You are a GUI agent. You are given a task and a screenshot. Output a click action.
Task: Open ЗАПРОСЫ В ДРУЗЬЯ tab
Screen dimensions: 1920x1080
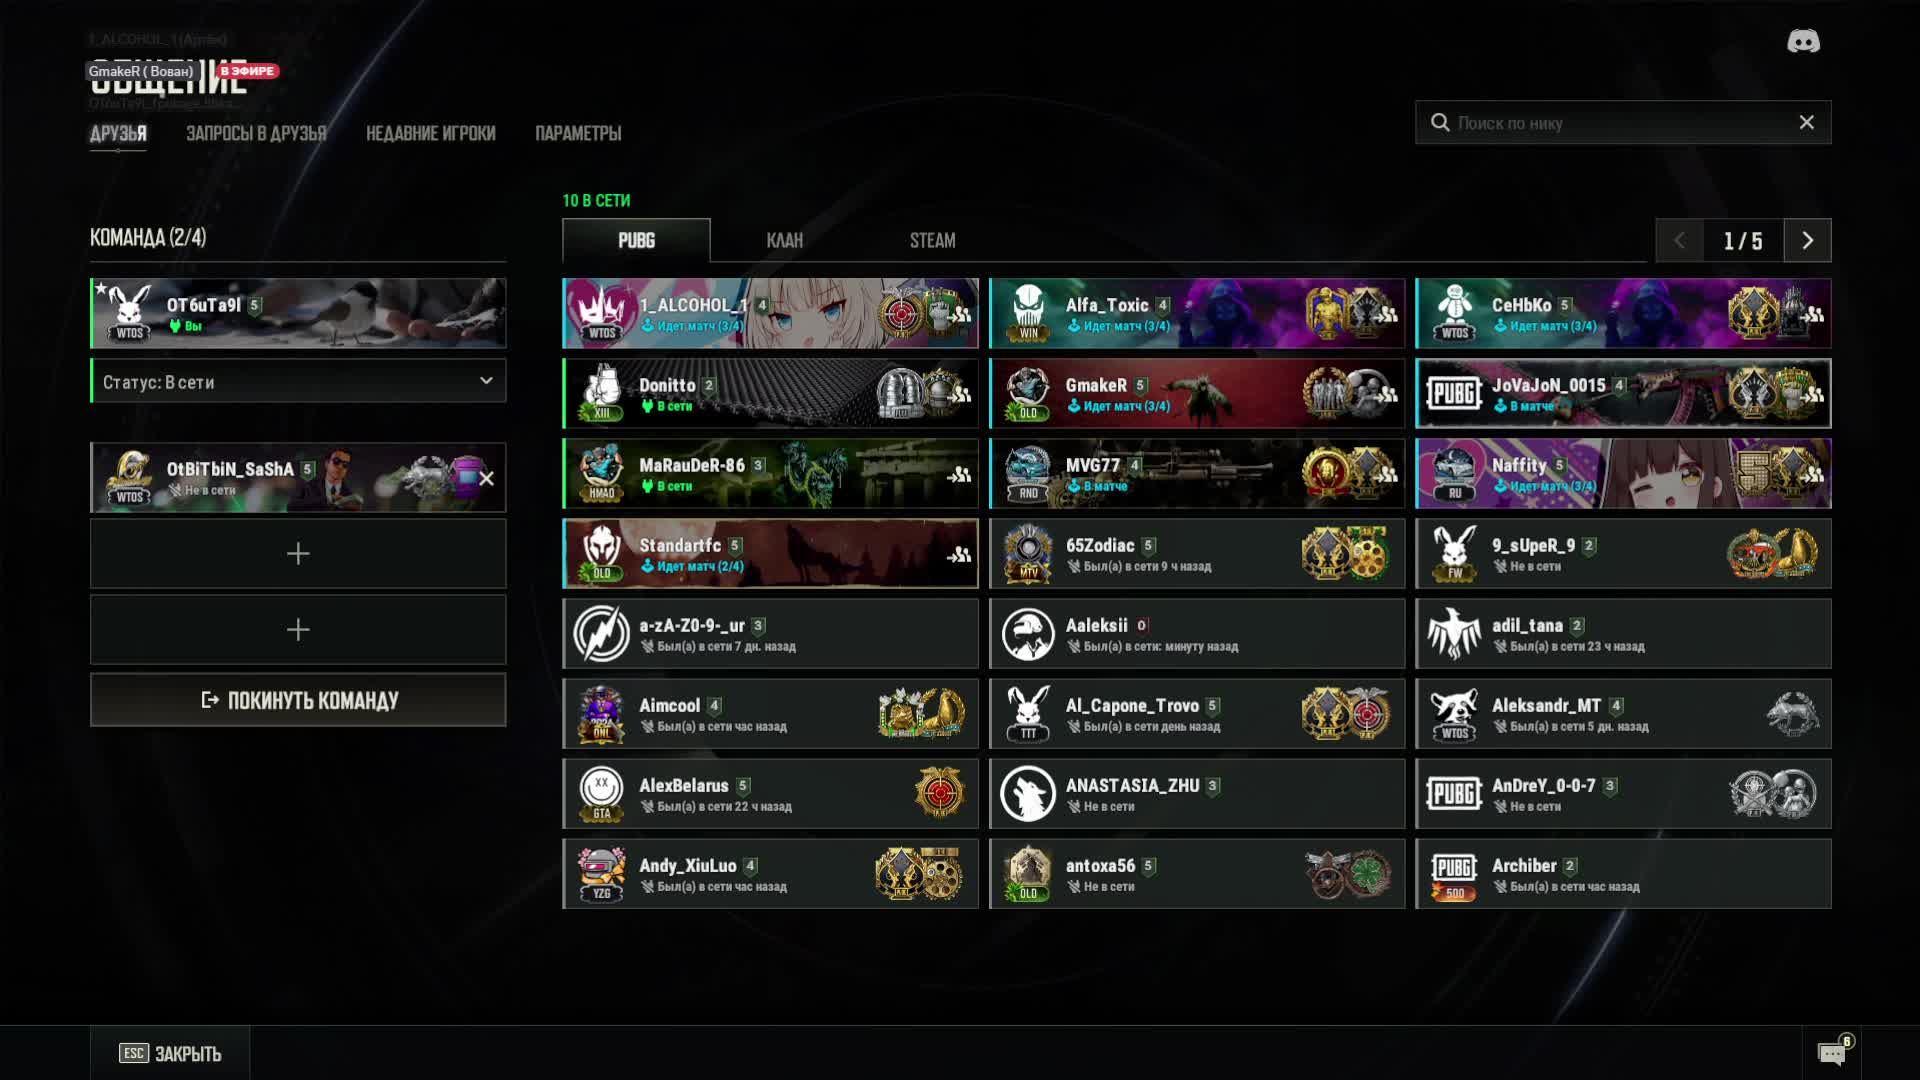pyautogui.click(x=256, y=133)
